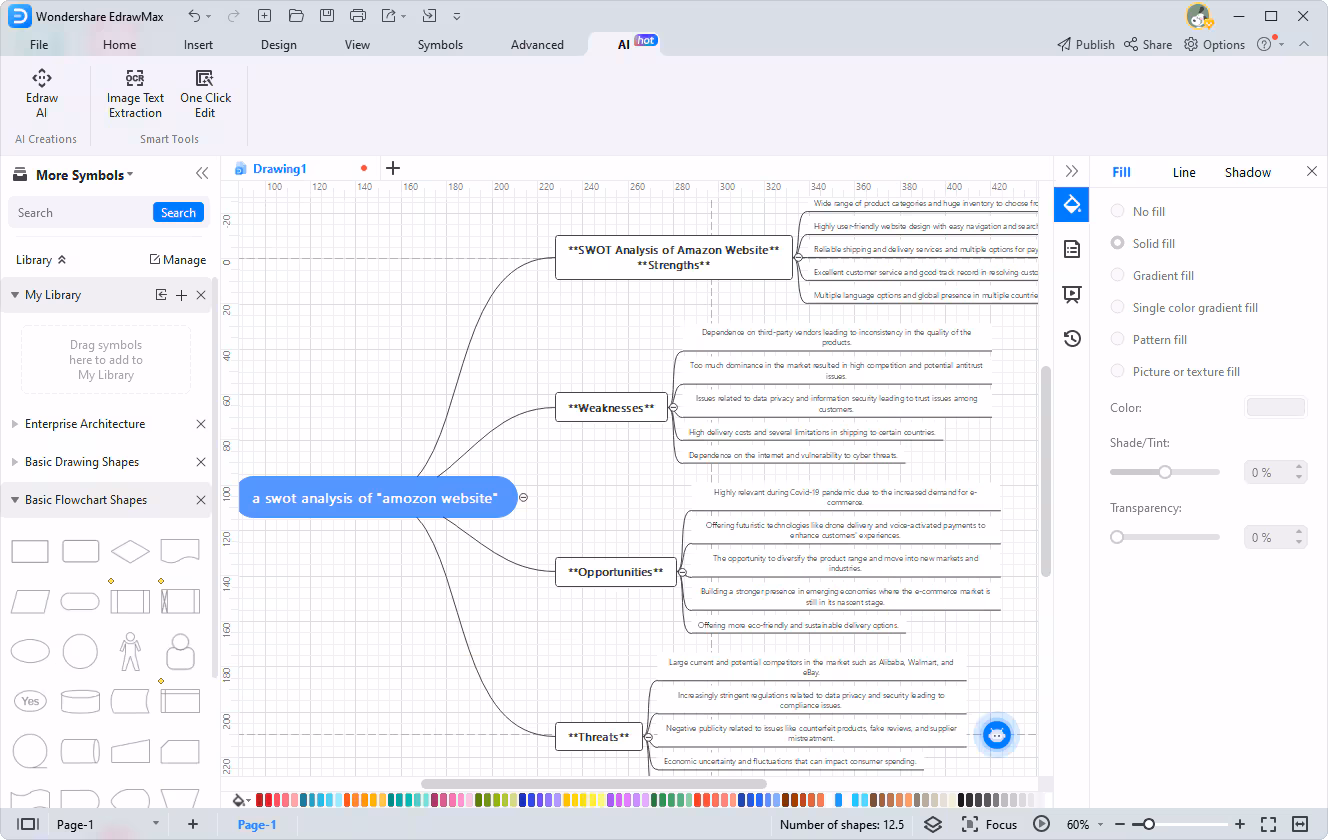
Task: Select the person actor shape
Action: (x=130, y=651)
